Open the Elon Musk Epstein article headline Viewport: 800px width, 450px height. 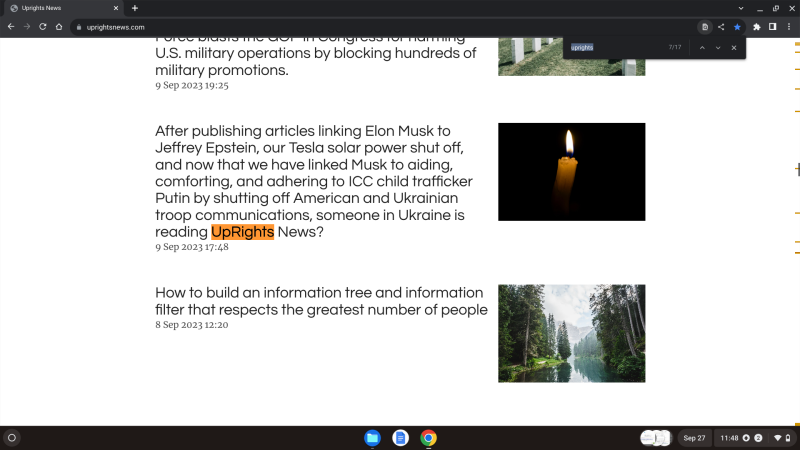point(315,181)
